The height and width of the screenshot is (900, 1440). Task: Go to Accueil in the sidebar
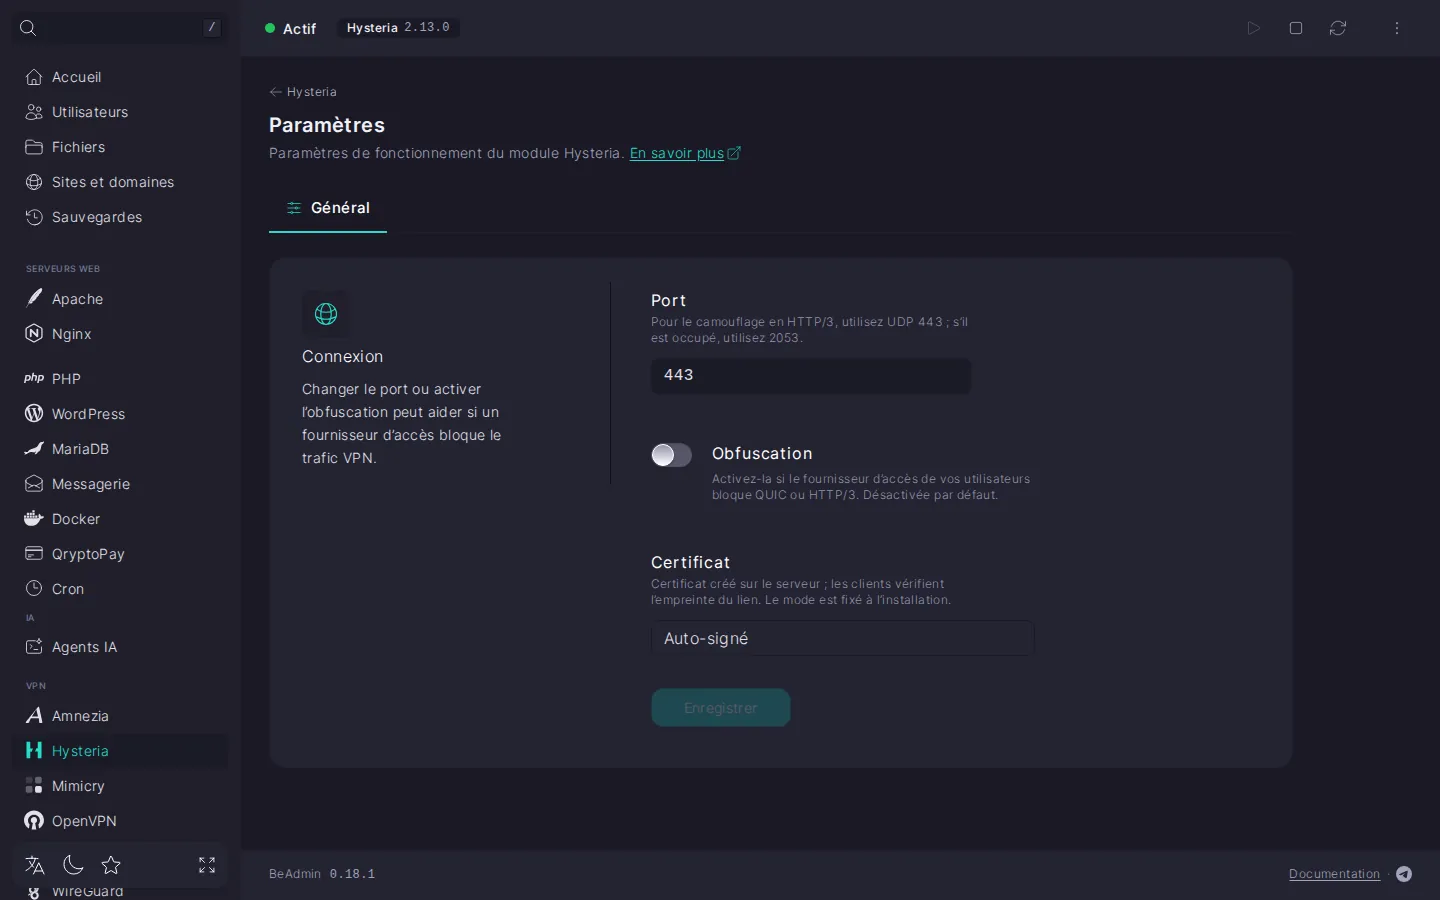click(120, 77)
